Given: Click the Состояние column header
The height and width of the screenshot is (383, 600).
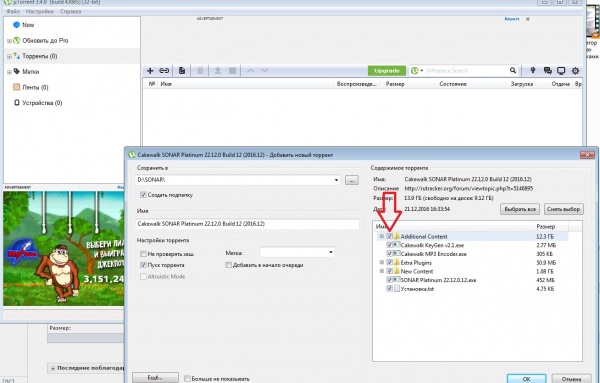Looking at the screenshot, I should [453, 84].
